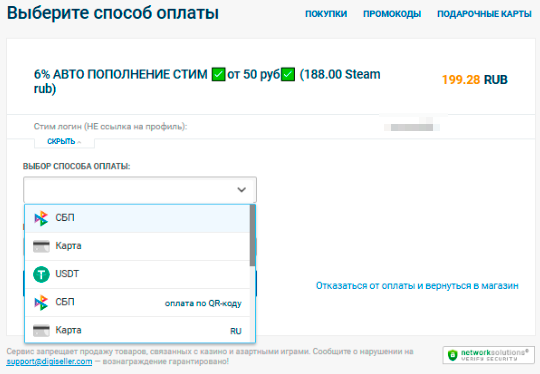Click the green checkmark after 'от 50 руб'
The height and width of the screenshot is (374, 540).
(x=288, y=74)
